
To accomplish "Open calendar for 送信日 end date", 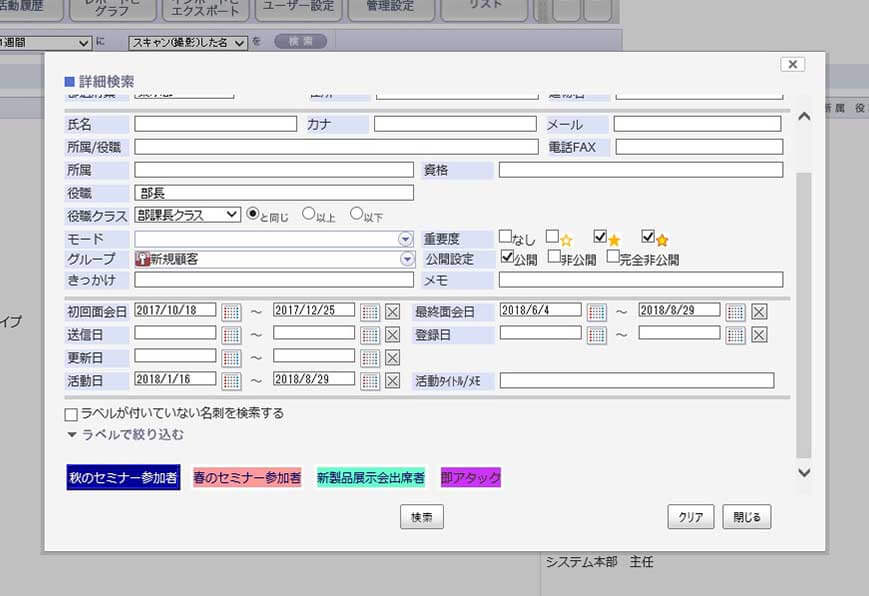I will [370, 335].
